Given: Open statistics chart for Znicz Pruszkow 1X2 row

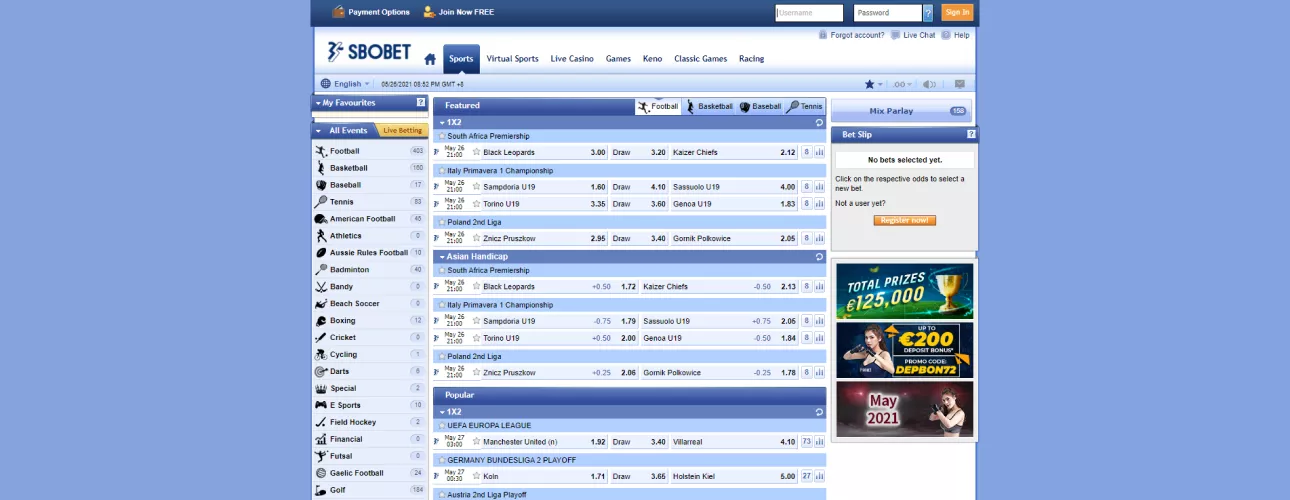Looking at the screenshot, I should (820, 239).
